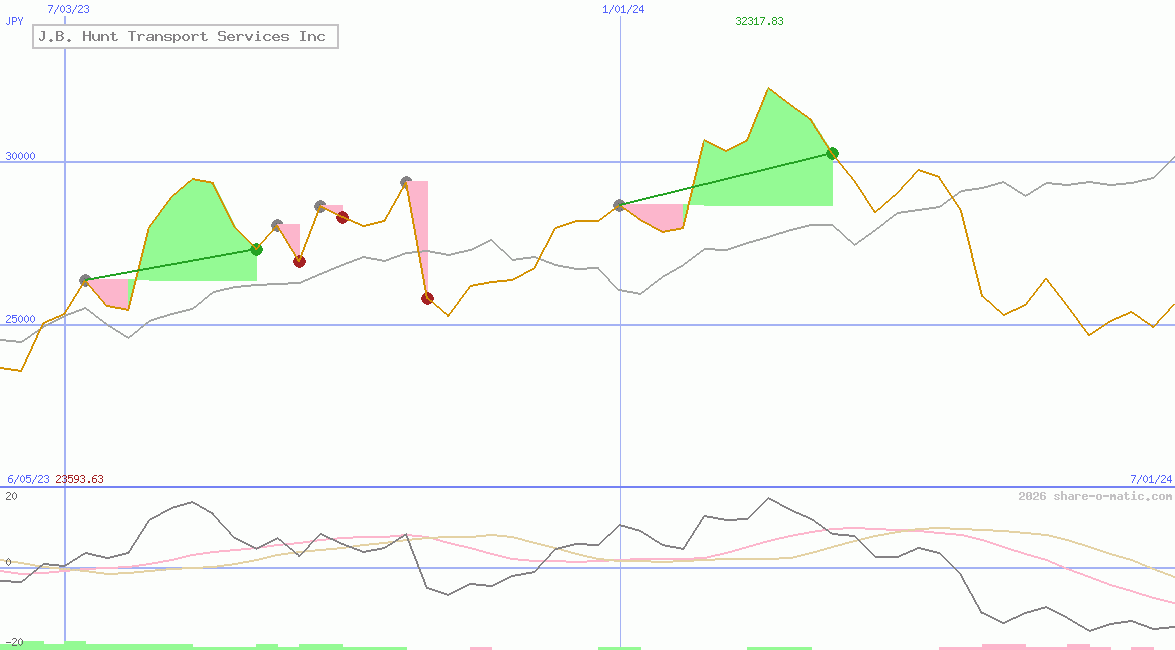Click the 7/01/24 end date label

click(x=1151, y=479)
